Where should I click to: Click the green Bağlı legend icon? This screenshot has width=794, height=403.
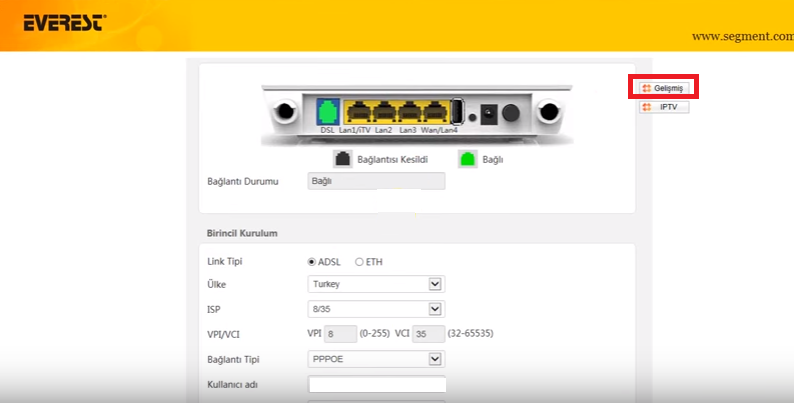click(467, 159)
